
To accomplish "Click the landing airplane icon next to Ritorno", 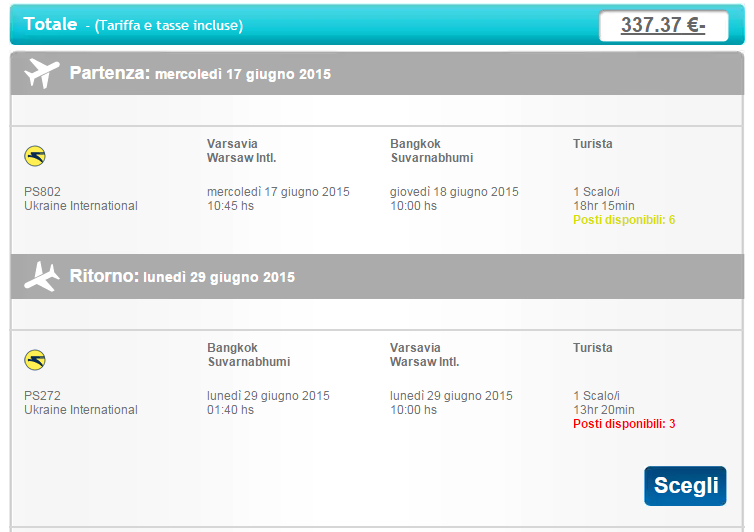I will [x=42, y=277].
